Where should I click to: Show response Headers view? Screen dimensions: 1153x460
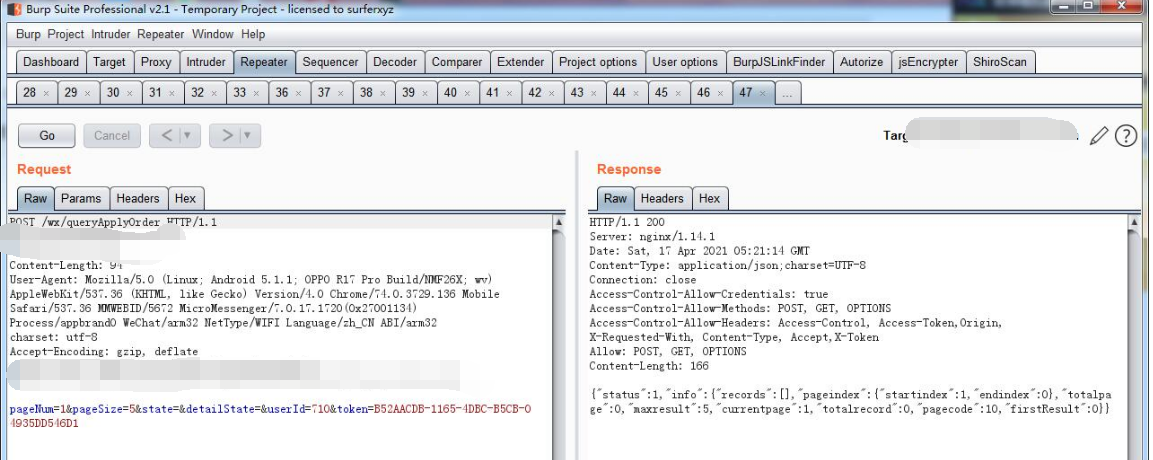click(662, 198)
